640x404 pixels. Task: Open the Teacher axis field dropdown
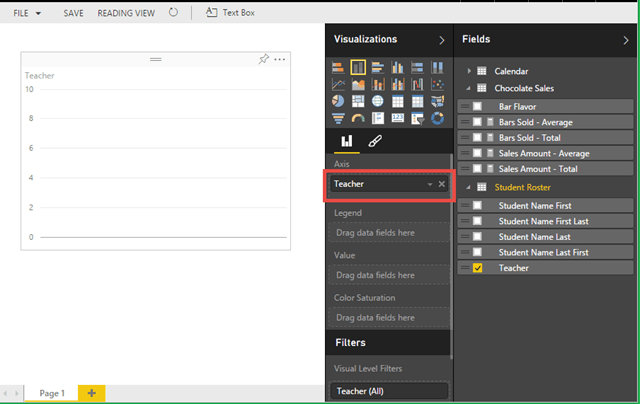point(429,185)
